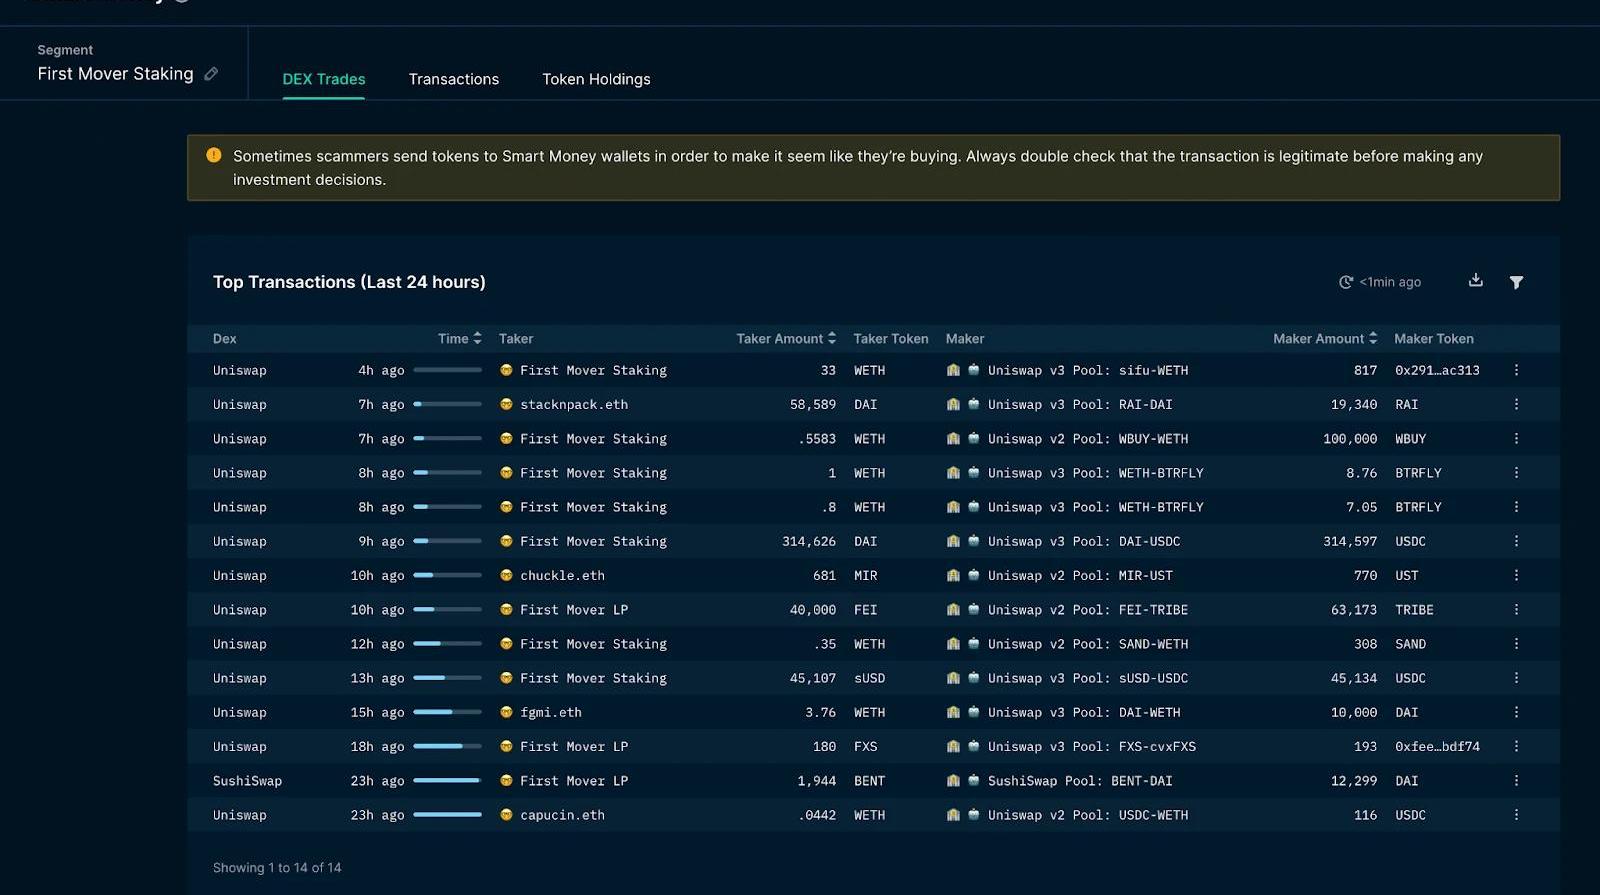Open the row menu for the MIR-UST trade

pos(1516,575)
